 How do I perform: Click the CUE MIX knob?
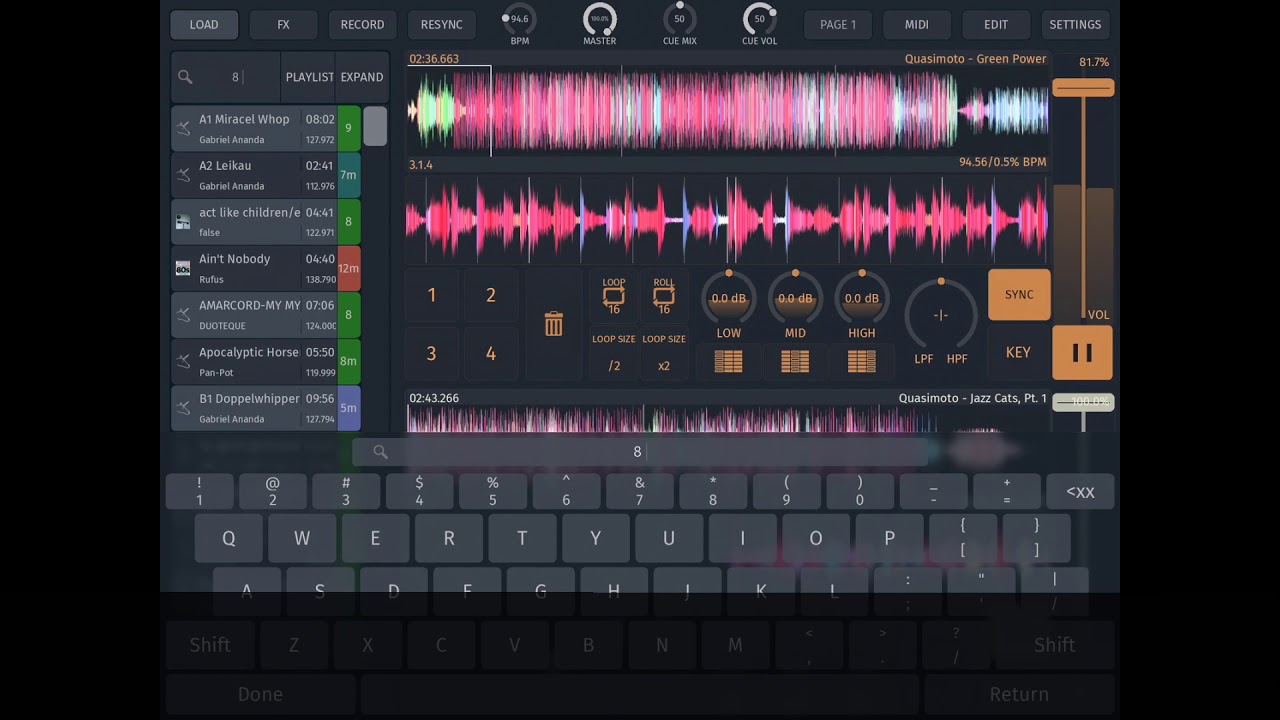coord(680,18)
